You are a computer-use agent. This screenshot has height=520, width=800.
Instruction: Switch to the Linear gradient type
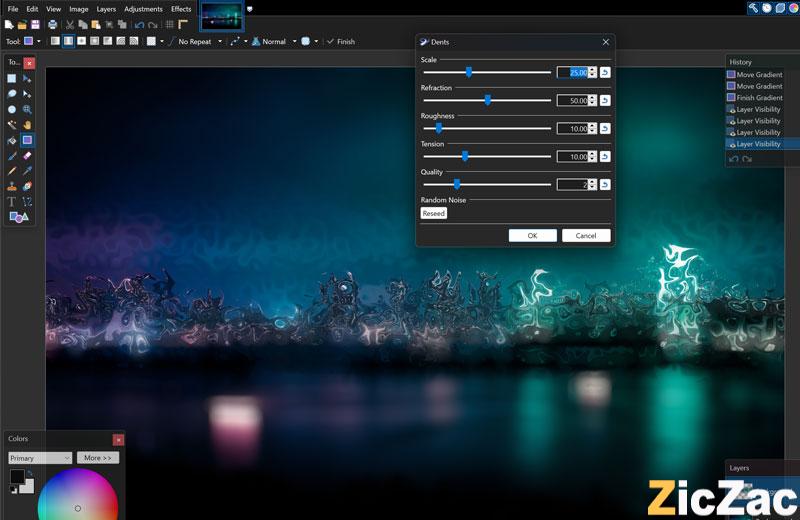[56, 42]
